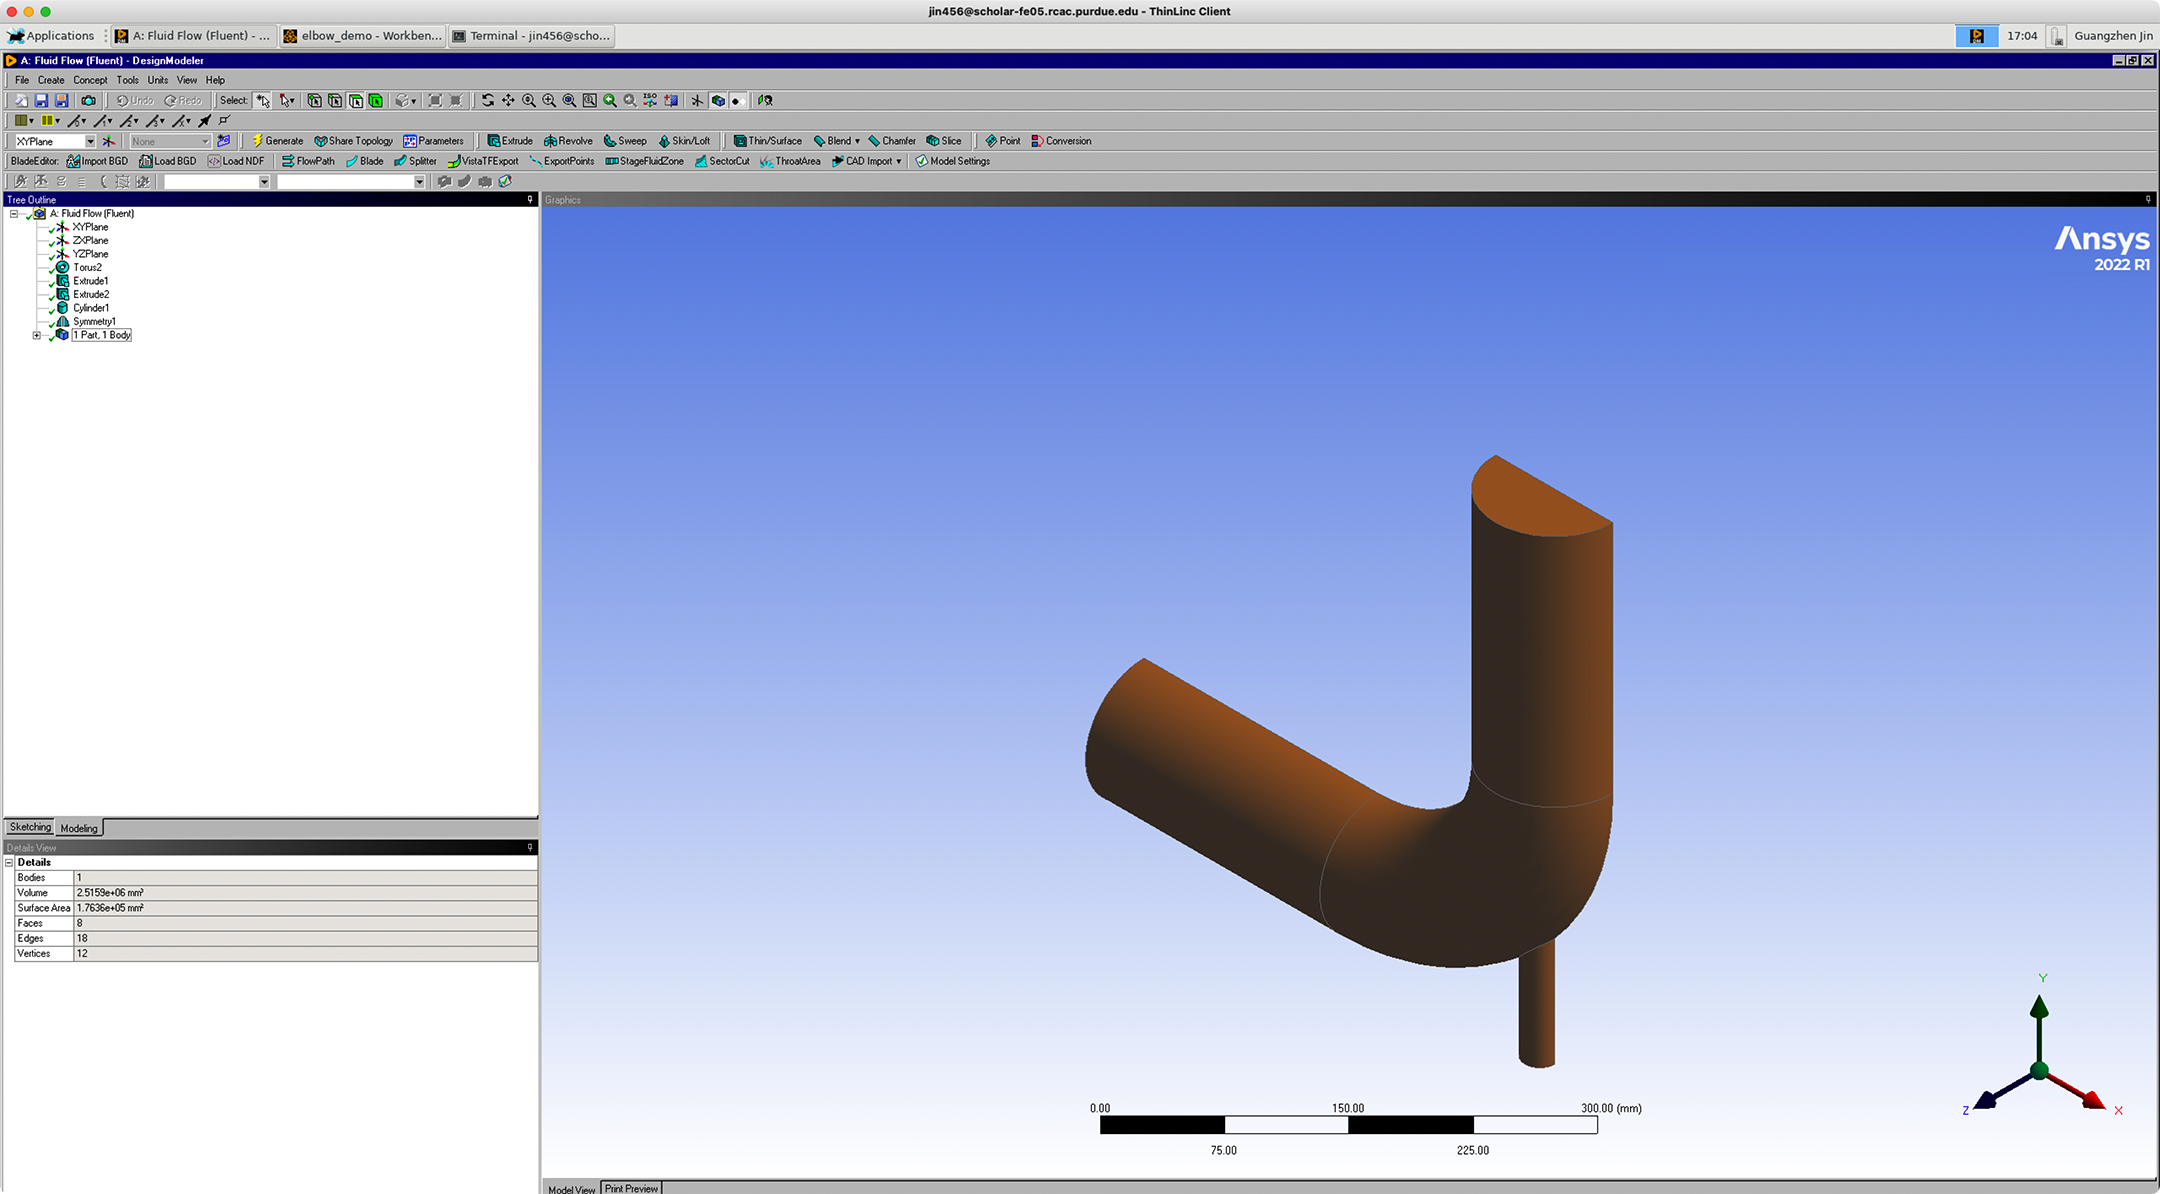Click the New Sketch icon
The height and width of the screenshot is (1194, 2160).
[x=224, y=141]
